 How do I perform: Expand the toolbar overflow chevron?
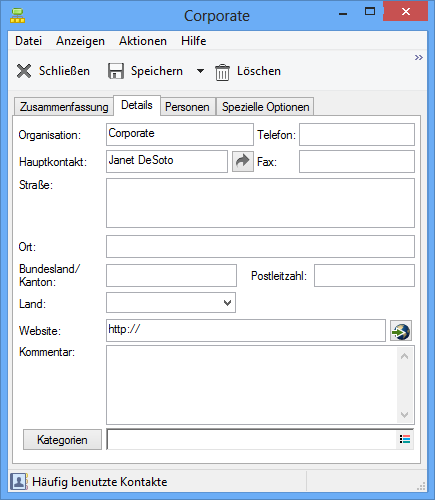[x=419, y=57]
